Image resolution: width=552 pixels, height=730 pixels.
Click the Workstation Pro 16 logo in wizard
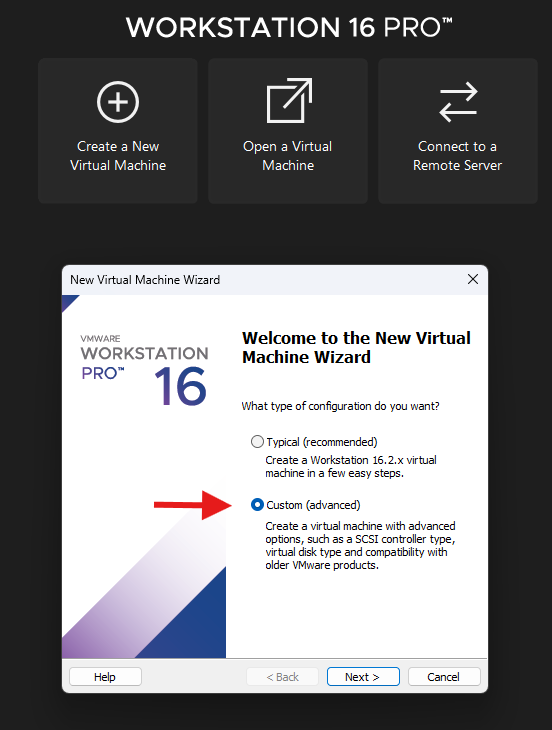tap(144, 369)
